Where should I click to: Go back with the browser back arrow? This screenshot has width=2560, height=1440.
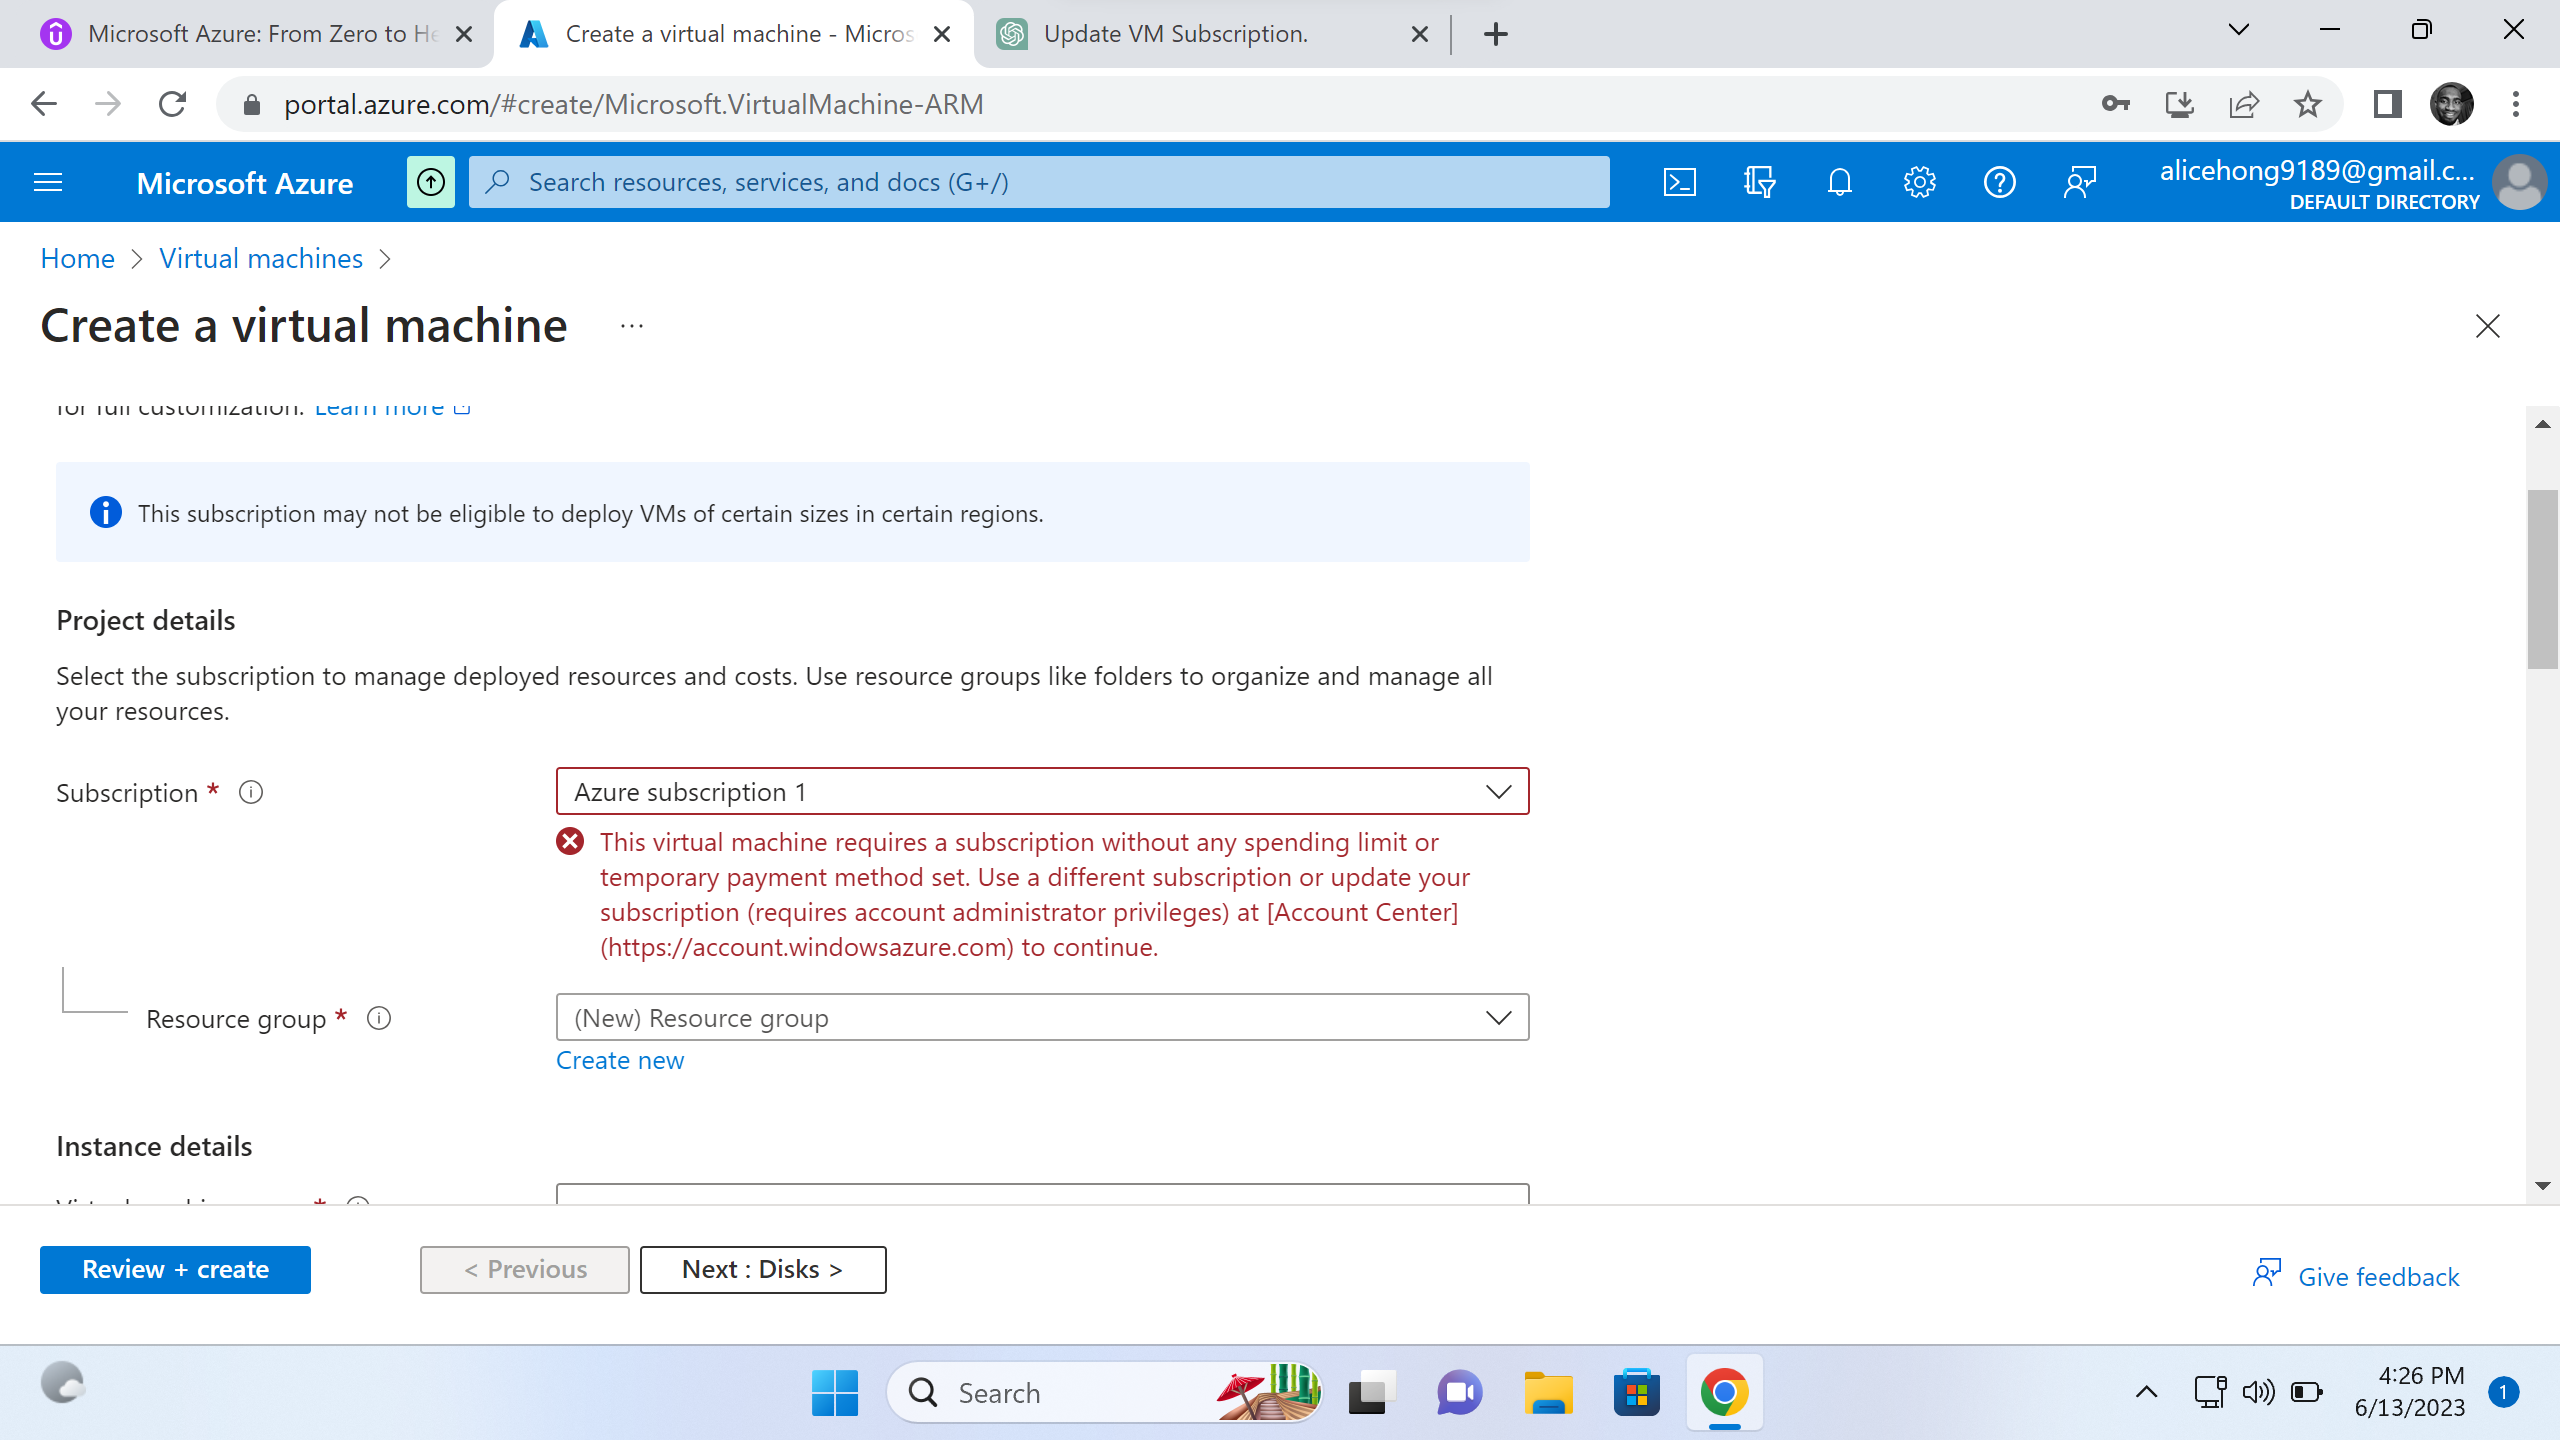click(x=44, y=104)
